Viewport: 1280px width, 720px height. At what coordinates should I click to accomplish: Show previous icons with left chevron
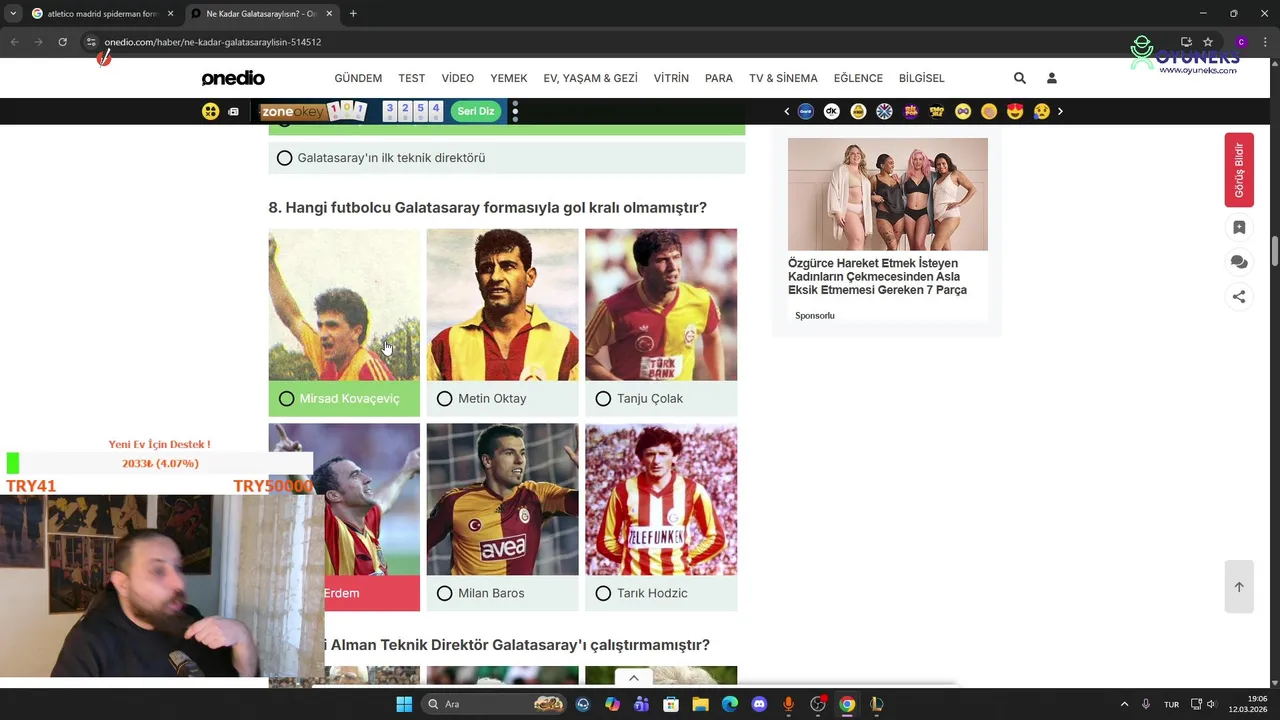(786, 111)
